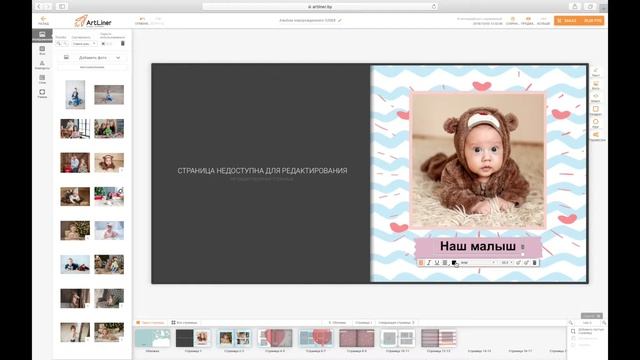Open the cover thumbnail in the page strip
This screenshot has width=640, height=360.
coord(152,338)
